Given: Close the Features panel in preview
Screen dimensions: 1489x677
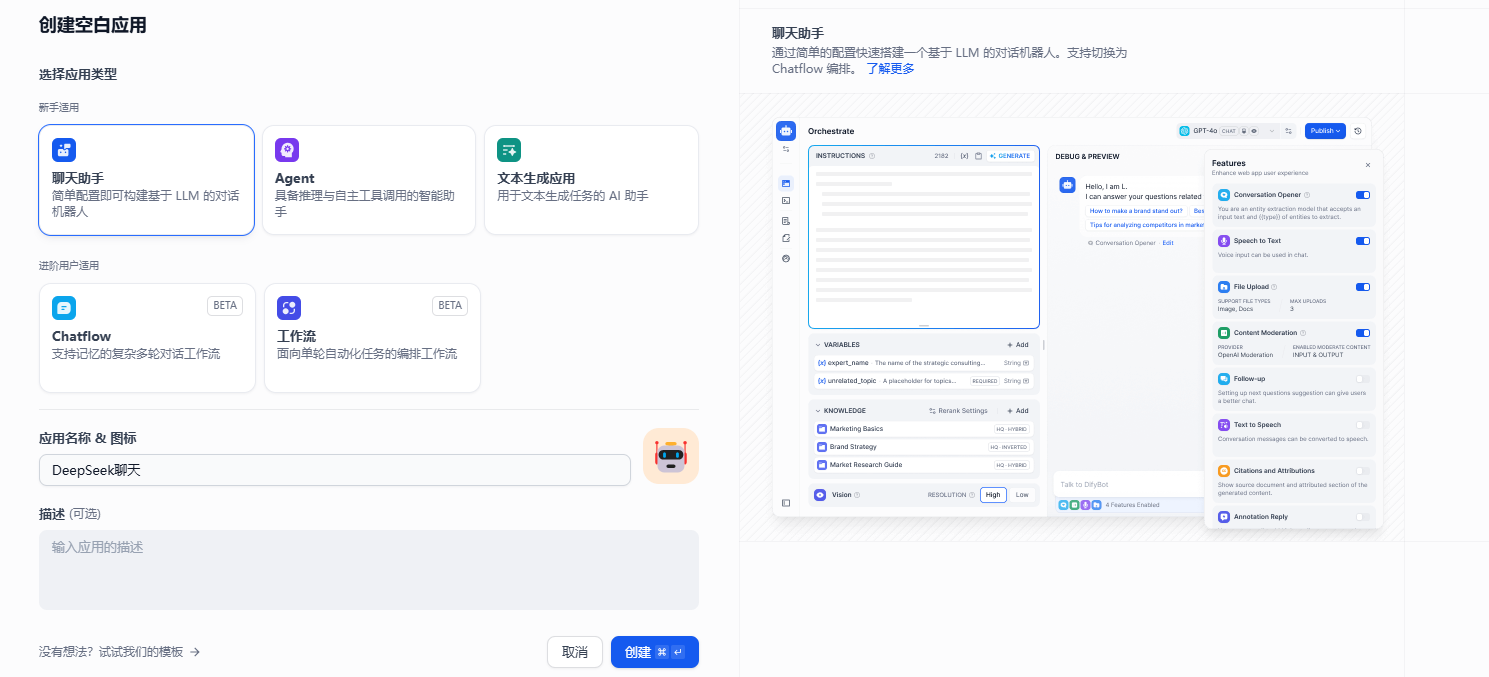Looking at the screenshot, I should click(x=1368, y=165).
